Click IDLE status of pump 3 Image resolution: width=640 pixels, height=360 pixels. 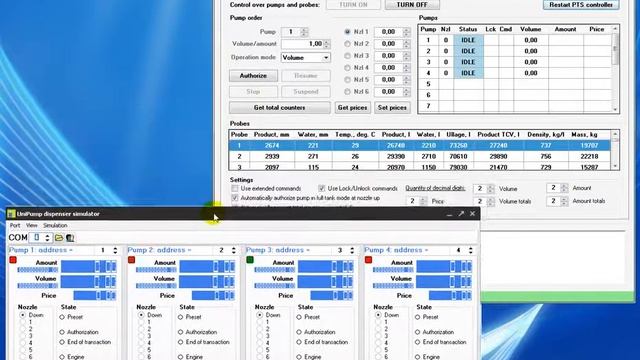[468, 62]
